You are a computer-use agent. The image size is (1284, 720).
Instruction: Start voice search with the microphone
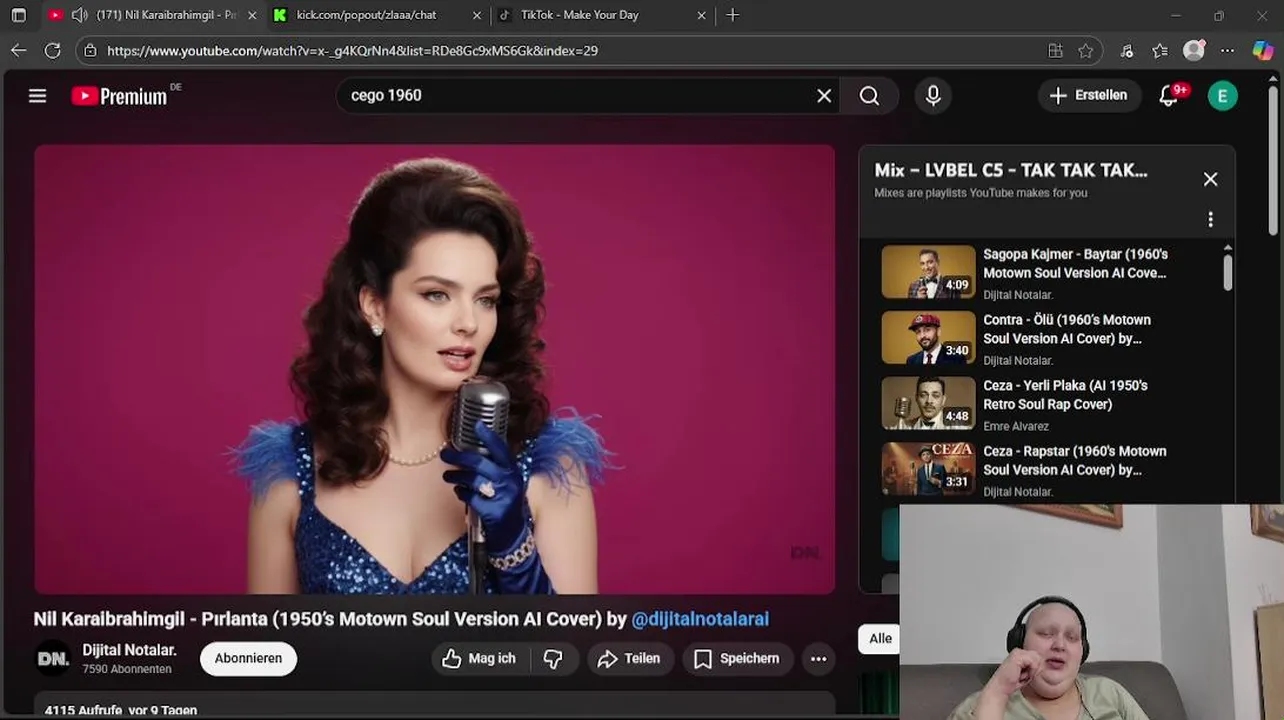[933, 95]
